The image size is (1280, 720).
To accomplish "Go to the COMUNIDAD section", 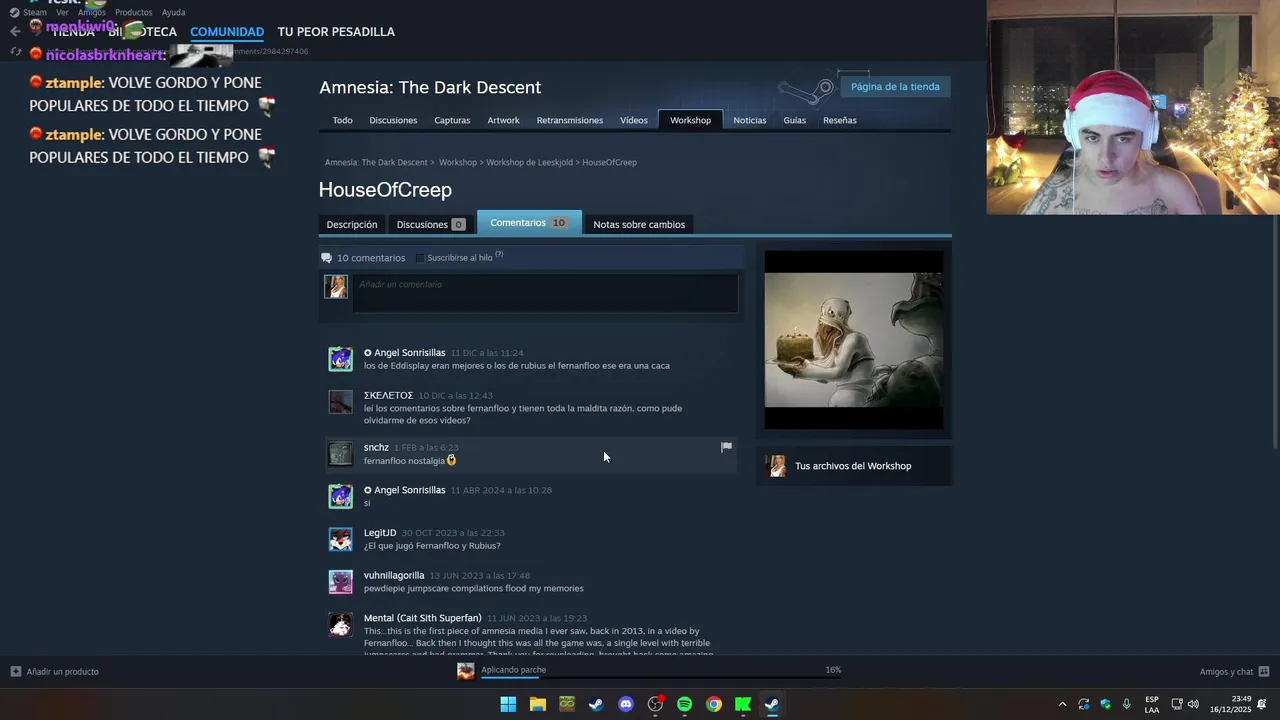I will click(x=227, y=32).
